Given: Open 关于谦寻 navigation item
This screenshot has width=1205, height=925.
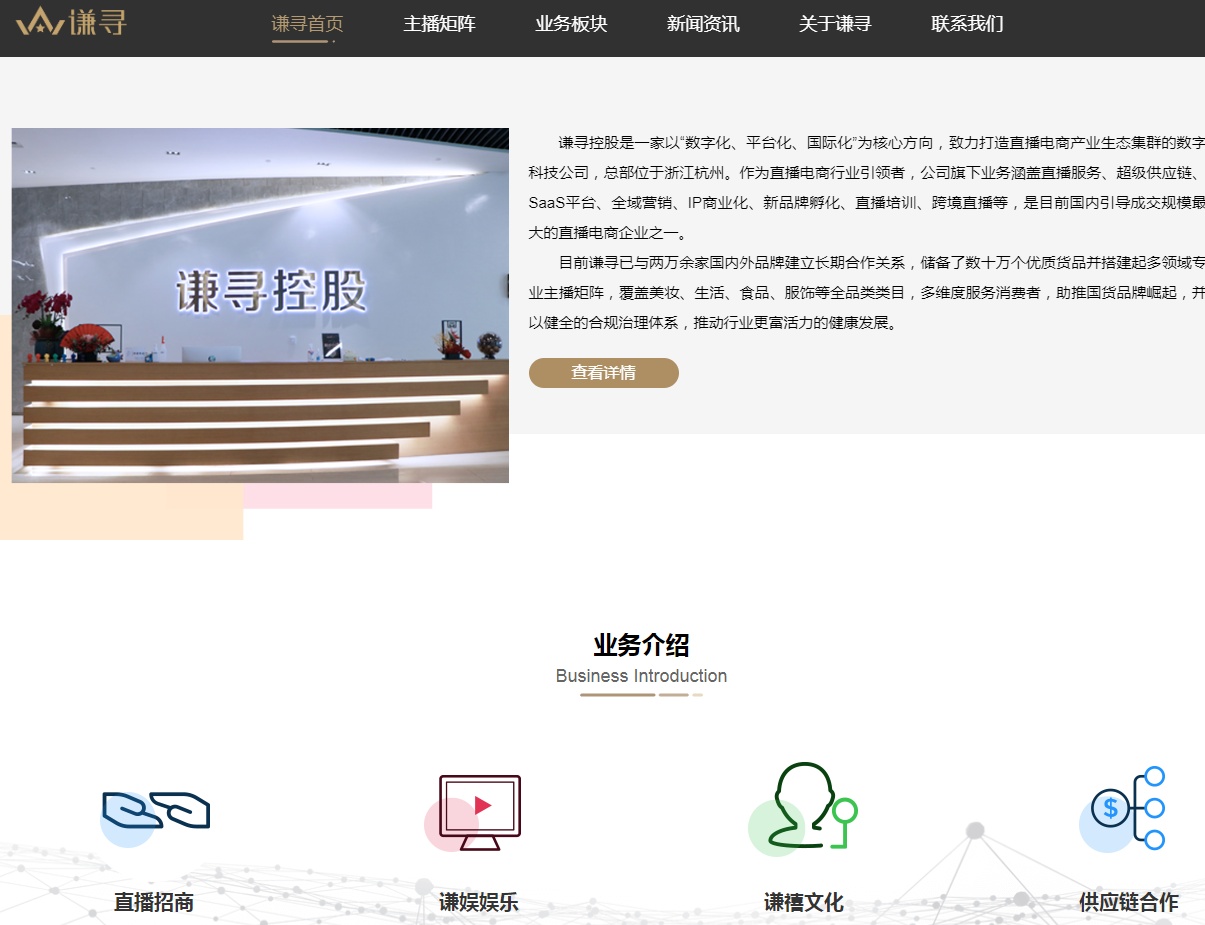Looking at the screenshot, I should coord(835,24).
